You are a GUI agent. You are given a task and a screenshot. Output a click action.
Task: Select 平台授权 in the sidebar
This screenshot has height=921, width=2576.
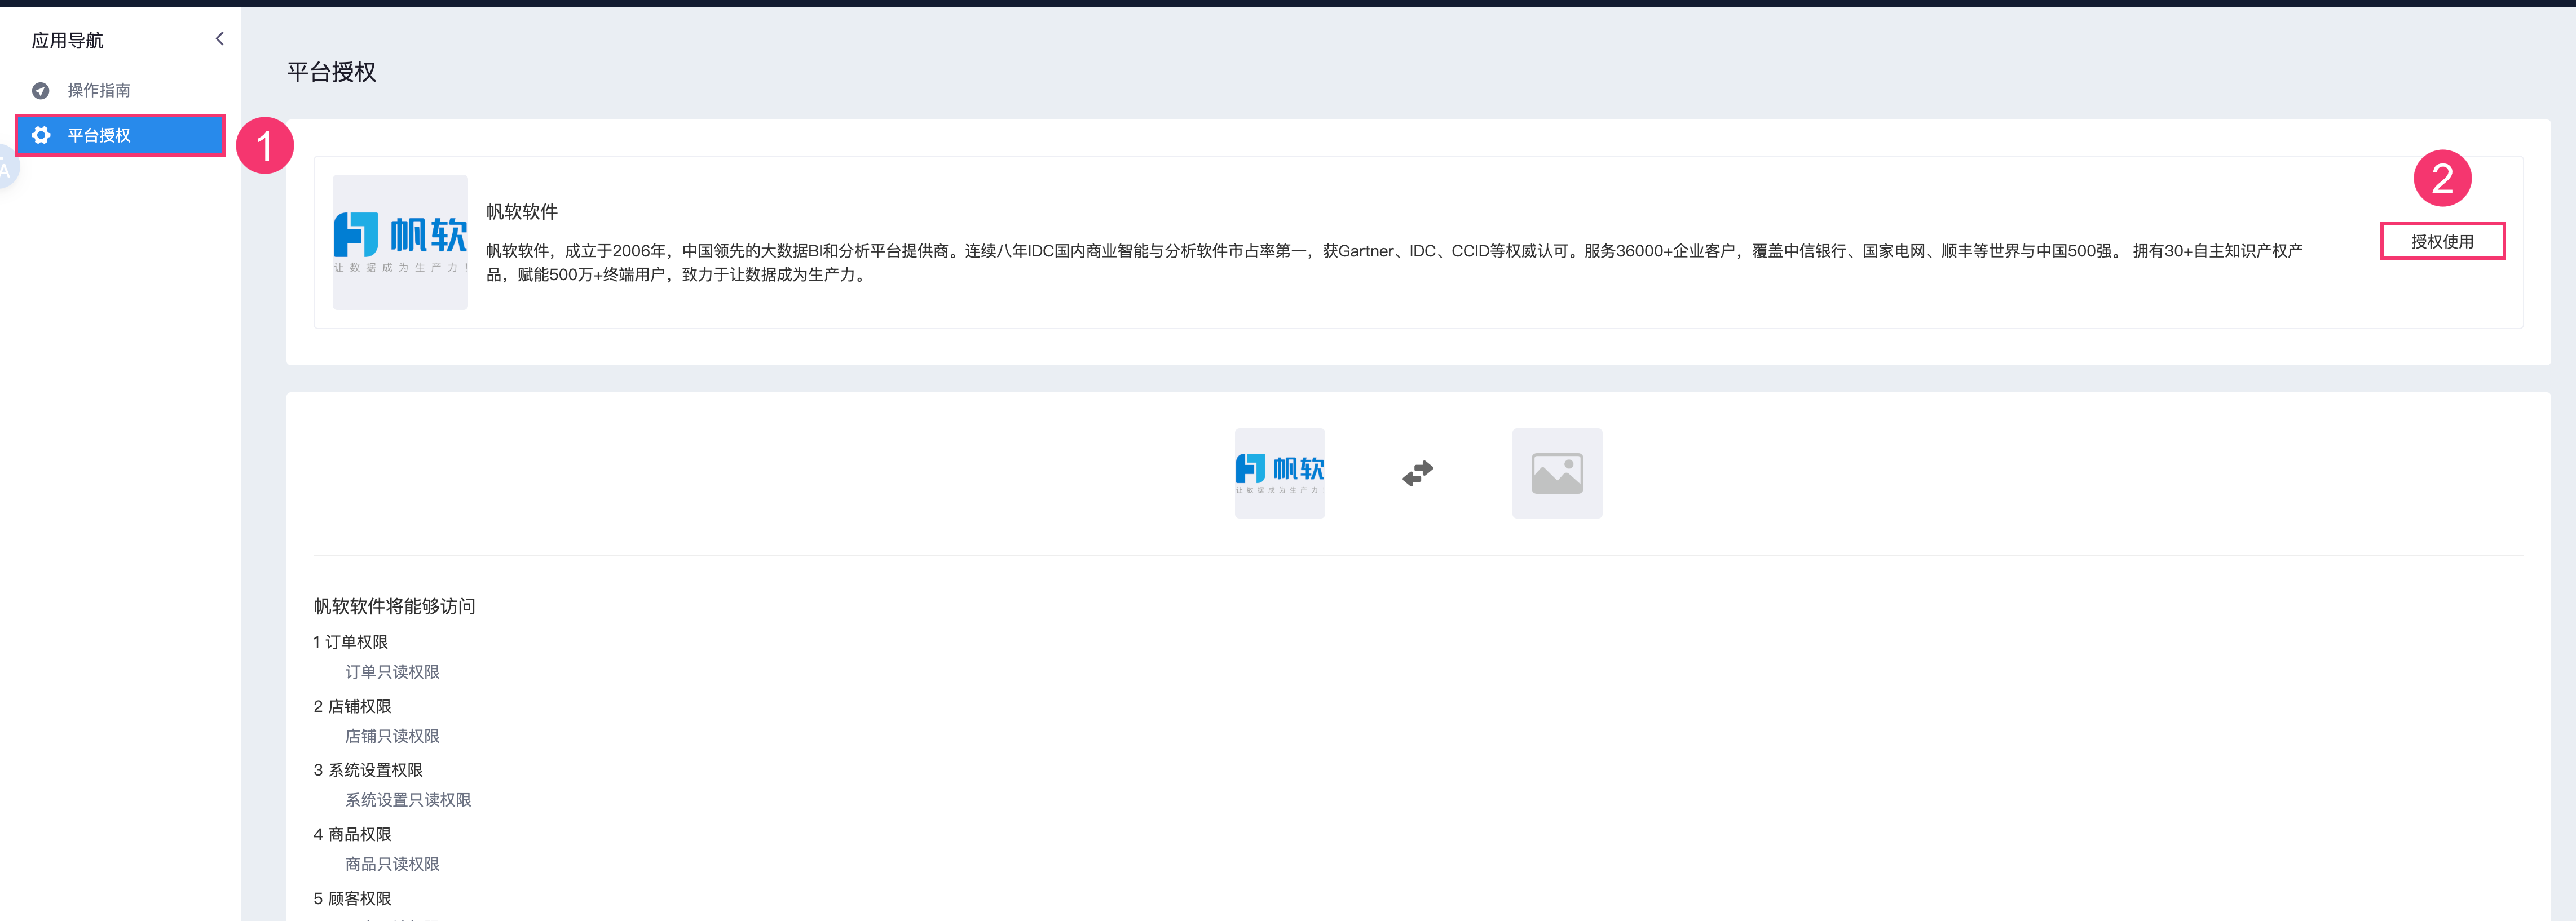tap(120, 135)
